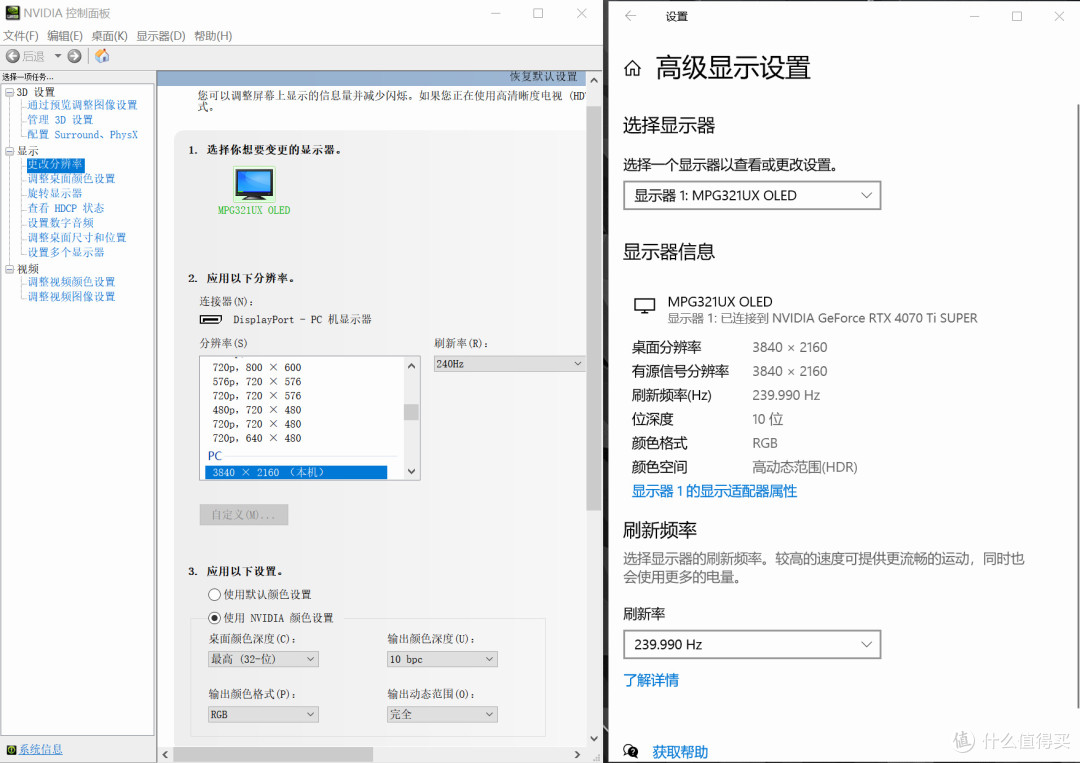Viewport: 1080px width, 763px height.
Task: Open the 系统信息 link
Action: tap(41, 749)
